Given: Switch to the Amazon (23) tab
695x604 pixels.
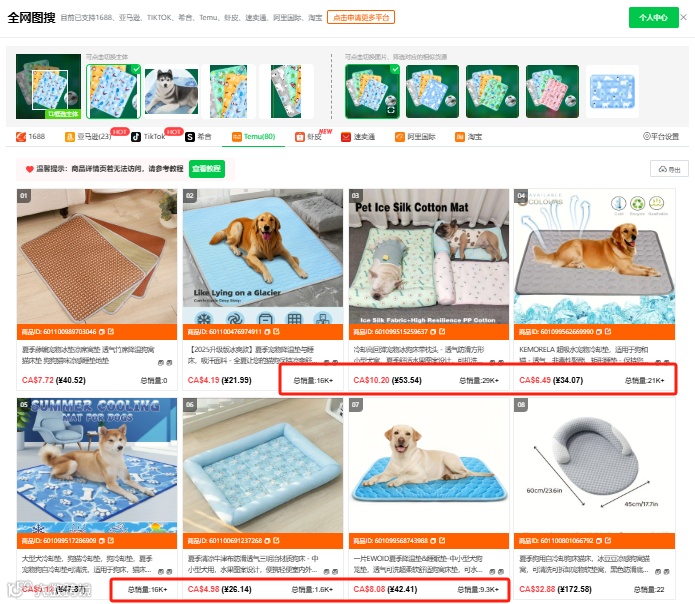Looking at the screenshot, I should click(x=88, y=136).
